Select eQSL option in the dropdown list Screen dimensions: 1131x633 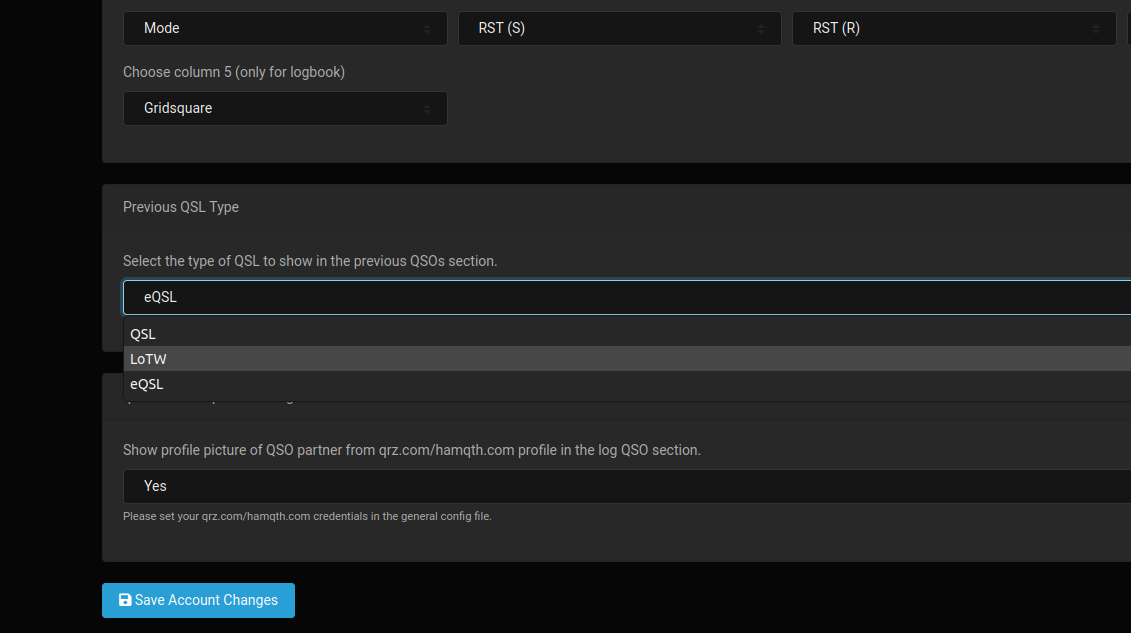coord(627,384)
